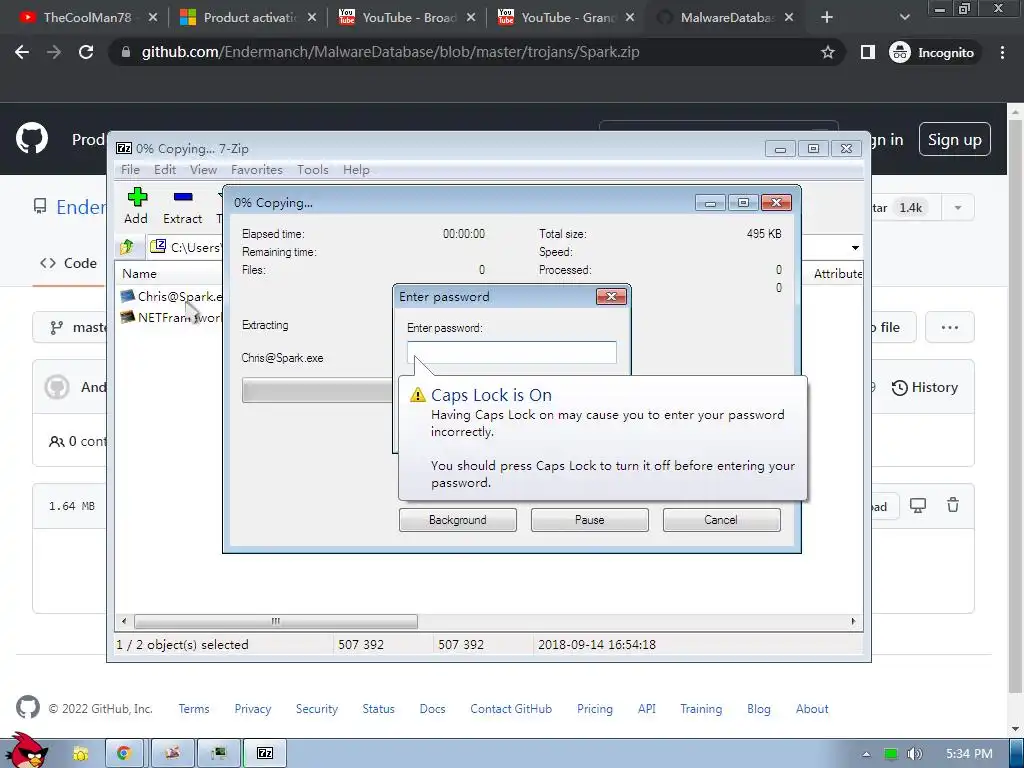
Task: Click the 7-Zip horizontal scrollbar thumb
Action: coord(276,621)
